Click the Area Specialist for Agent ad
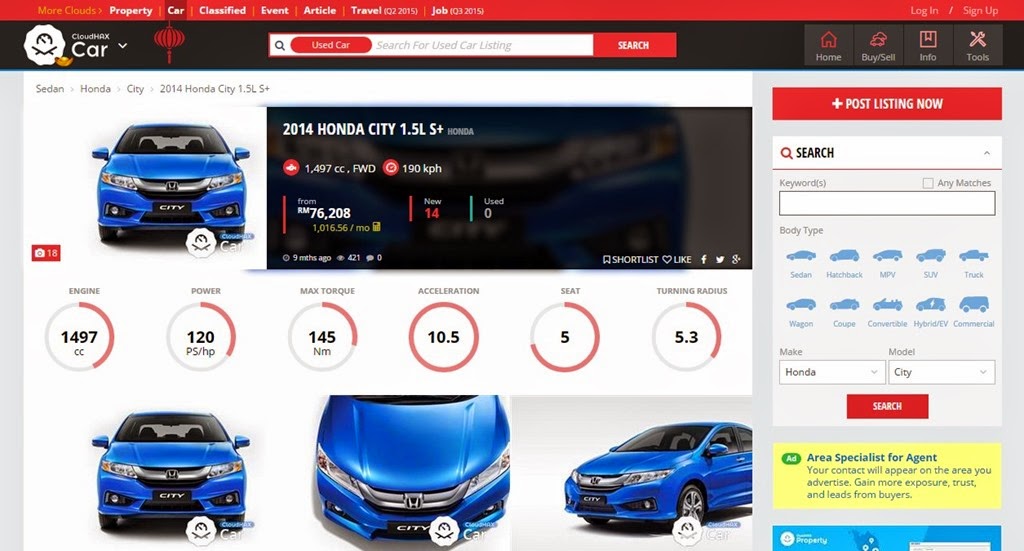The image size is (1024, 551). coord(887,476)
